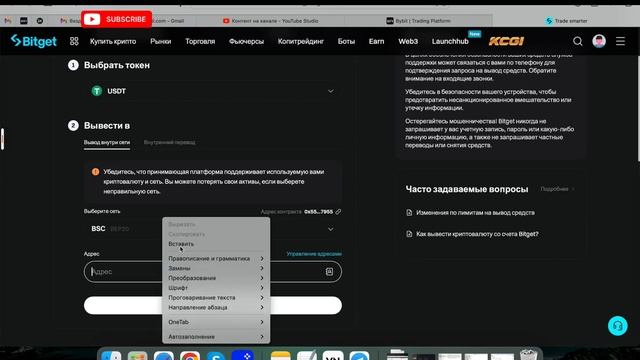Open Подробнее link in FAQ
Image resolution: width=640 pixels, height=360 pixels.
(557, 189)
